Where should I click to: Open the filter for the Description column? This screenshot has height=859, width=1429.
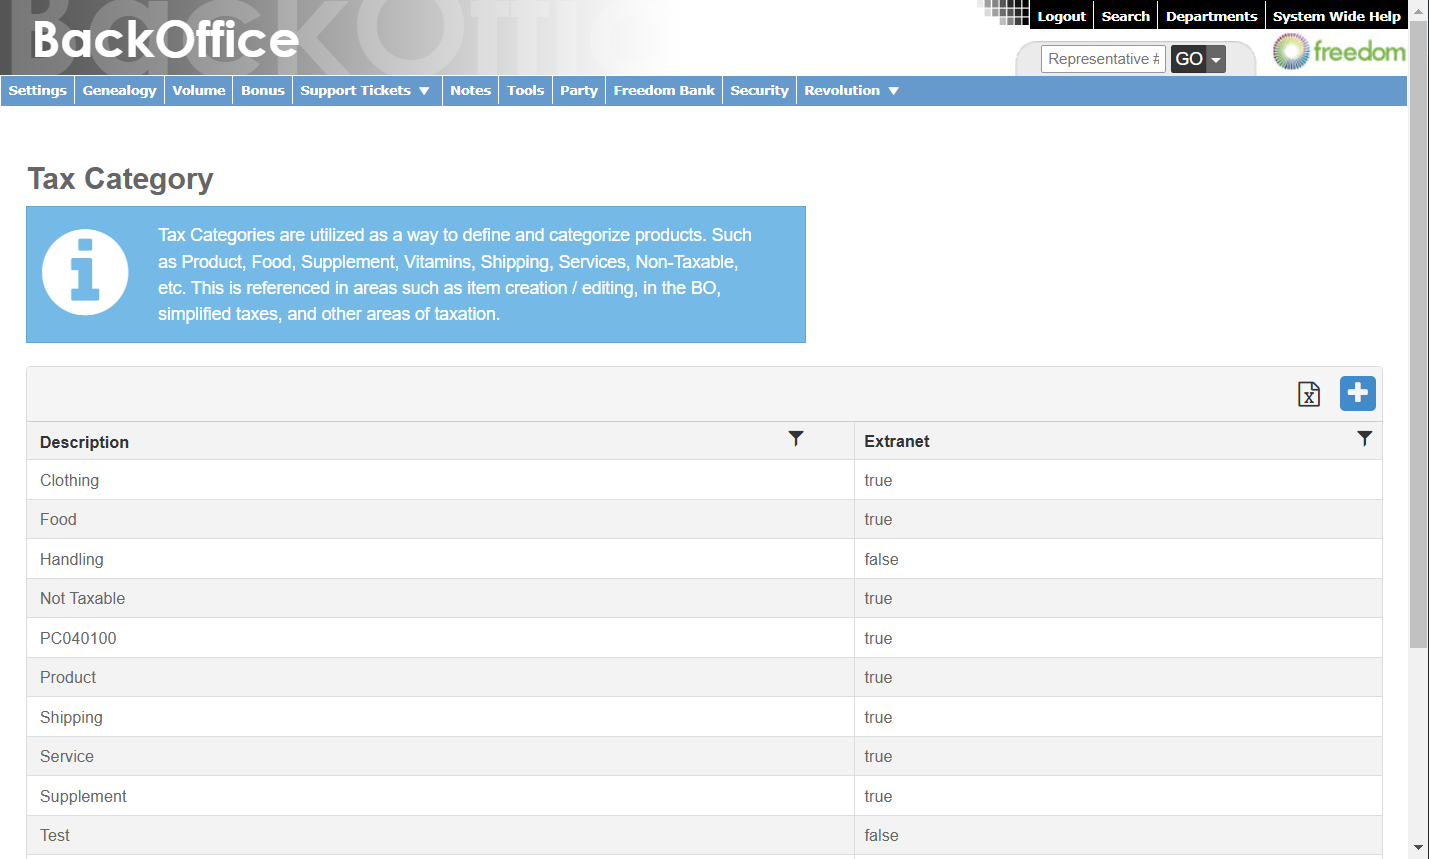(x=796, y=439)
